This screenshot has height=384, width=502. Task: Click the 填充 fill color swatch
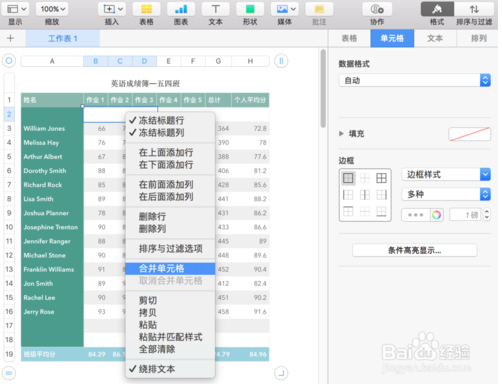pos(470,134)
